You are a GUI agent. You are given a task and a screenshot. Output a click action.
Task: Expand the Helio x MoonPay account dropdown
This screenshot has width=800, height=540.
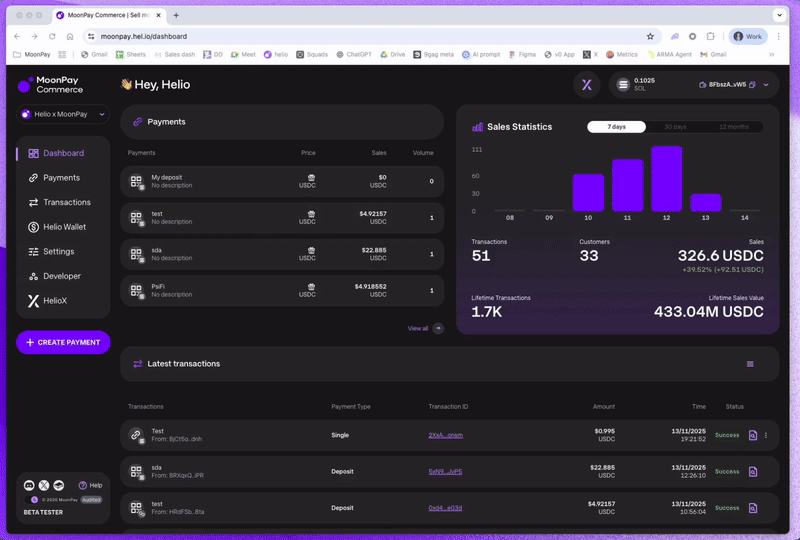point(63,114)
